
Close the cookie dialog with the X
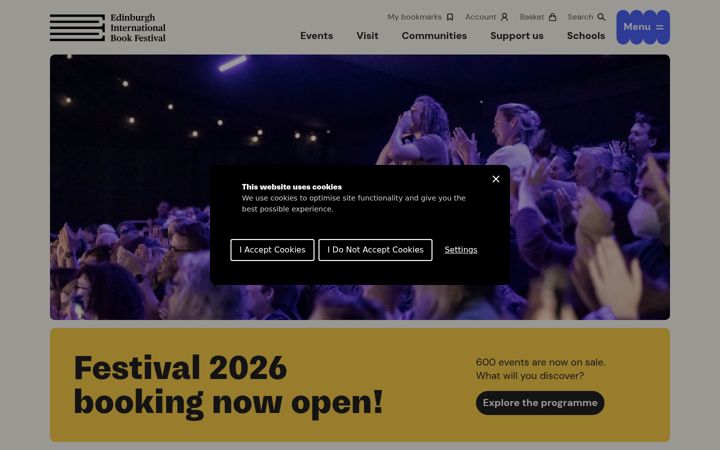click(496, 179)
